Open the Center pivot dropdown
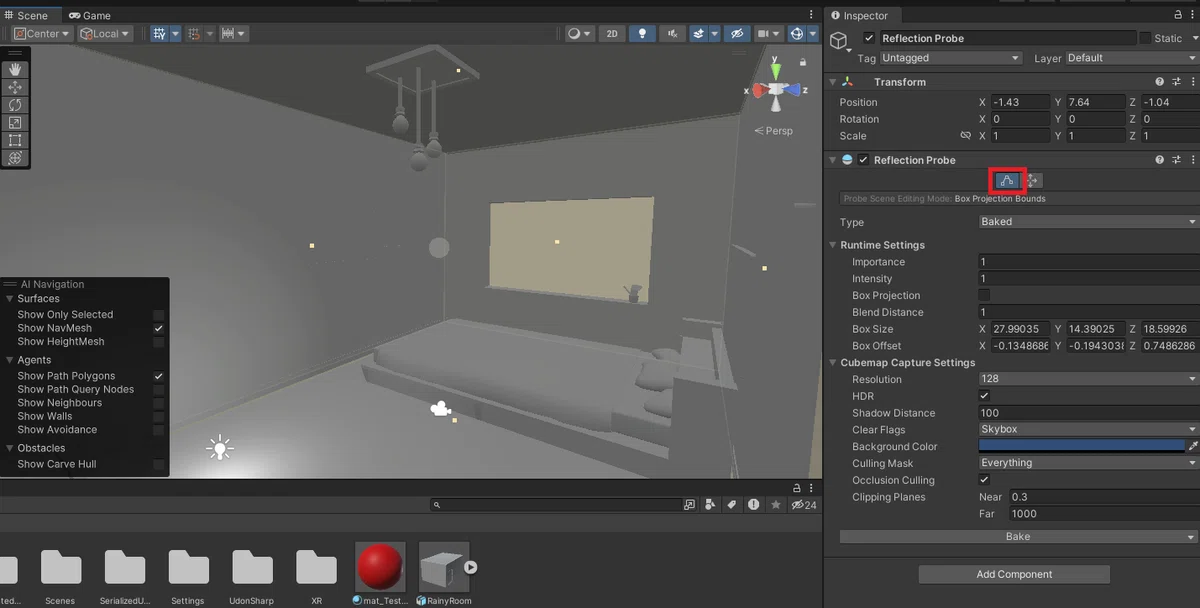This screenshot has height=608, width=1200. [42, 33]
